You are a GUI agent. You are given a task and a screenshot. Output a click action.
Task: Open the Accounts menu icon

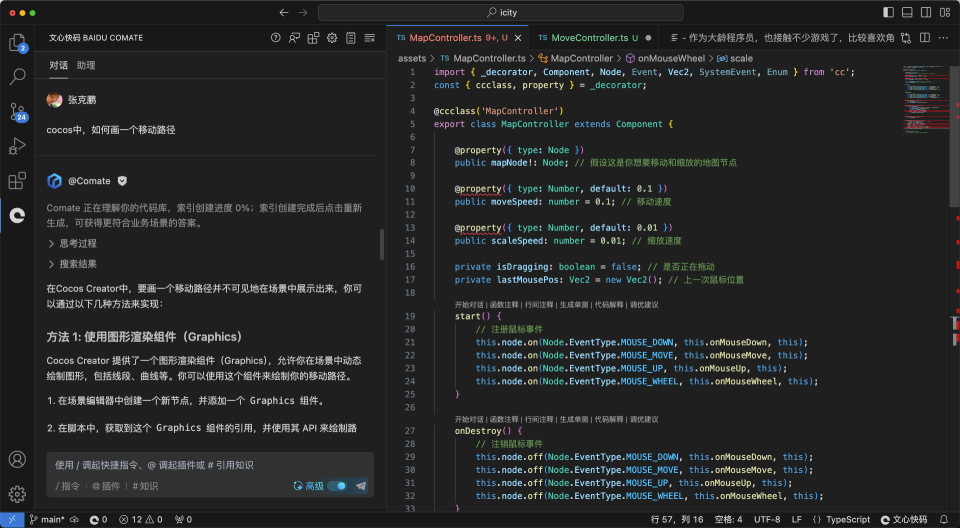(17, 459)
